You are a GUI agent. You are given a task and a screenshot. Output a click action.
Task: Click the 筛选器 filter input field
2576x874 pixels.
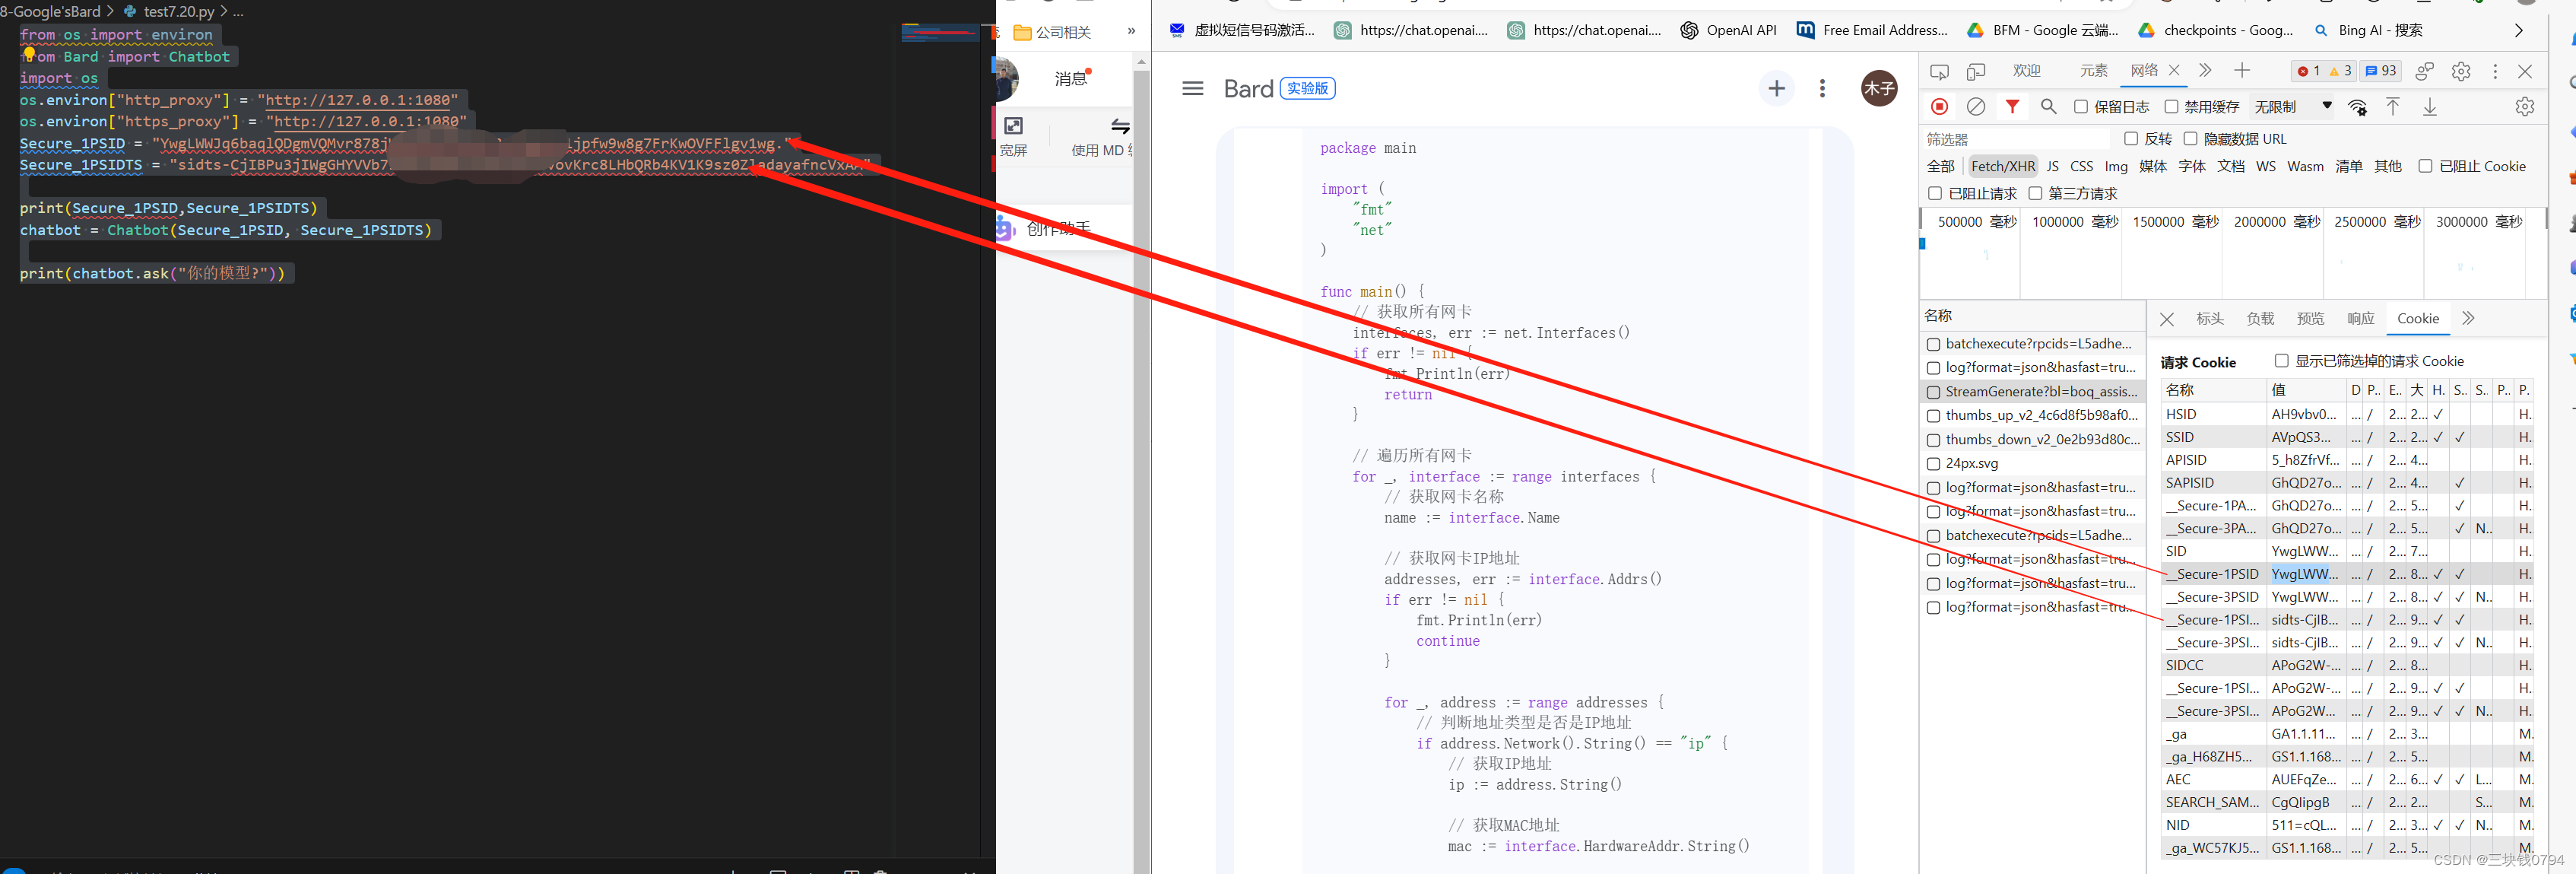tap(2015, 139)
